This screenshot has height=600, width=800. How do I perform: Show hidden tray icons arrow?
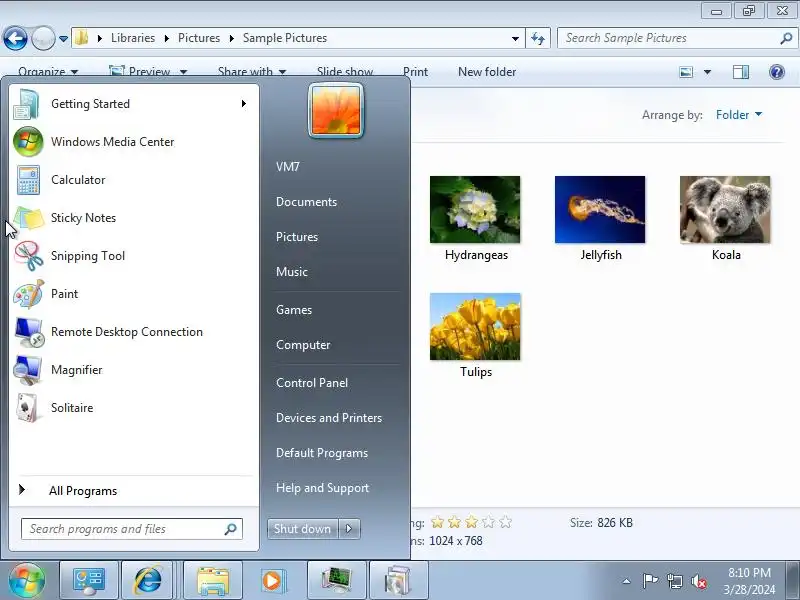tap(627, 581)
